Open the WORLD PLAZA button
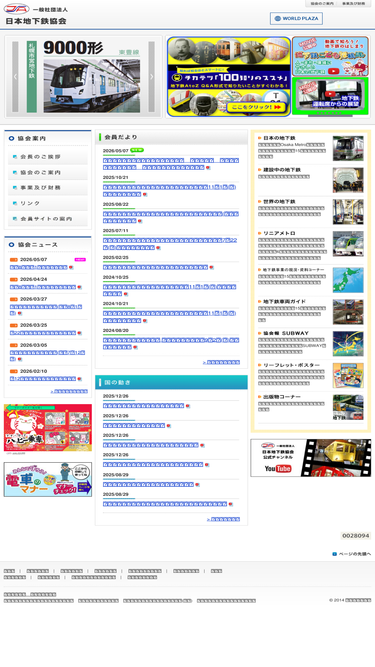The image size is (375, 667). (x=296, y=18)
